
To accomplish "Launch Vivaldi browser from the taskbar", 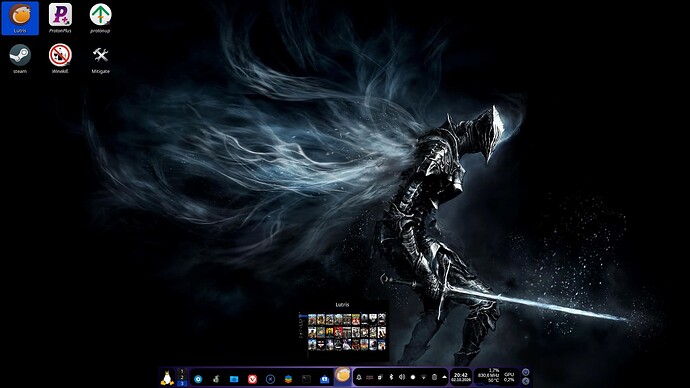I will coord(252,379).
